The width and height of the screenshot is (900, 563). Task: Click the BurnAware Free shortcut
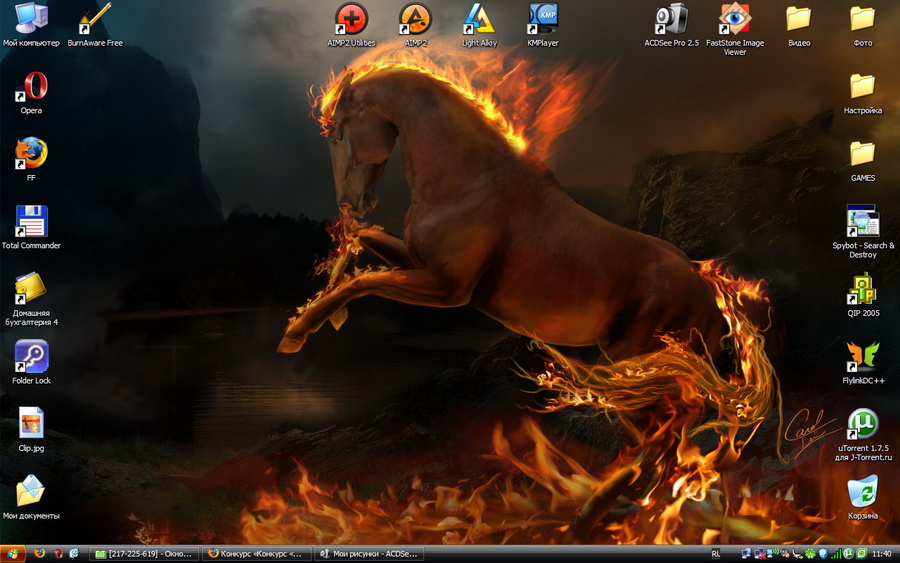click(95, 19)
